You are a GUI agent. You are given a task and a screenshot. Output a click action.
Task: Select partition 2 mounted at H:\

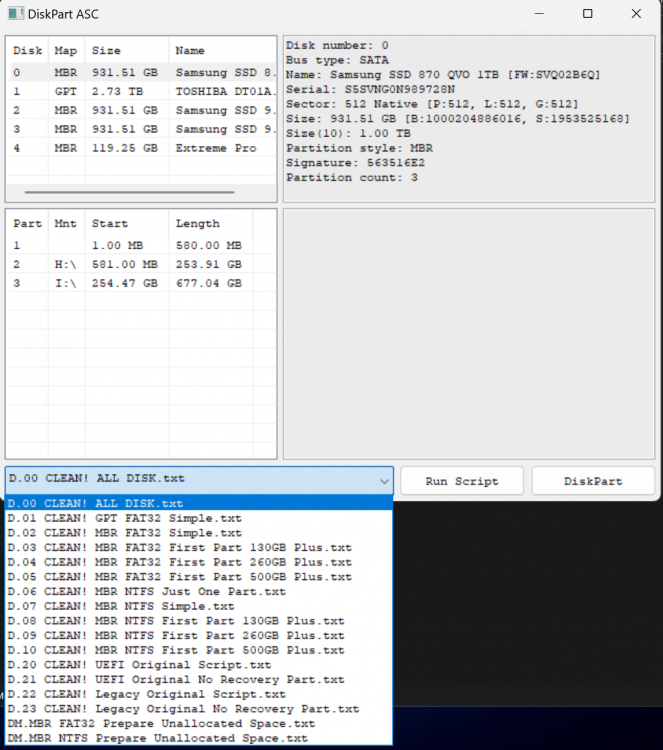pyautogui.click(x=143, y=264)
